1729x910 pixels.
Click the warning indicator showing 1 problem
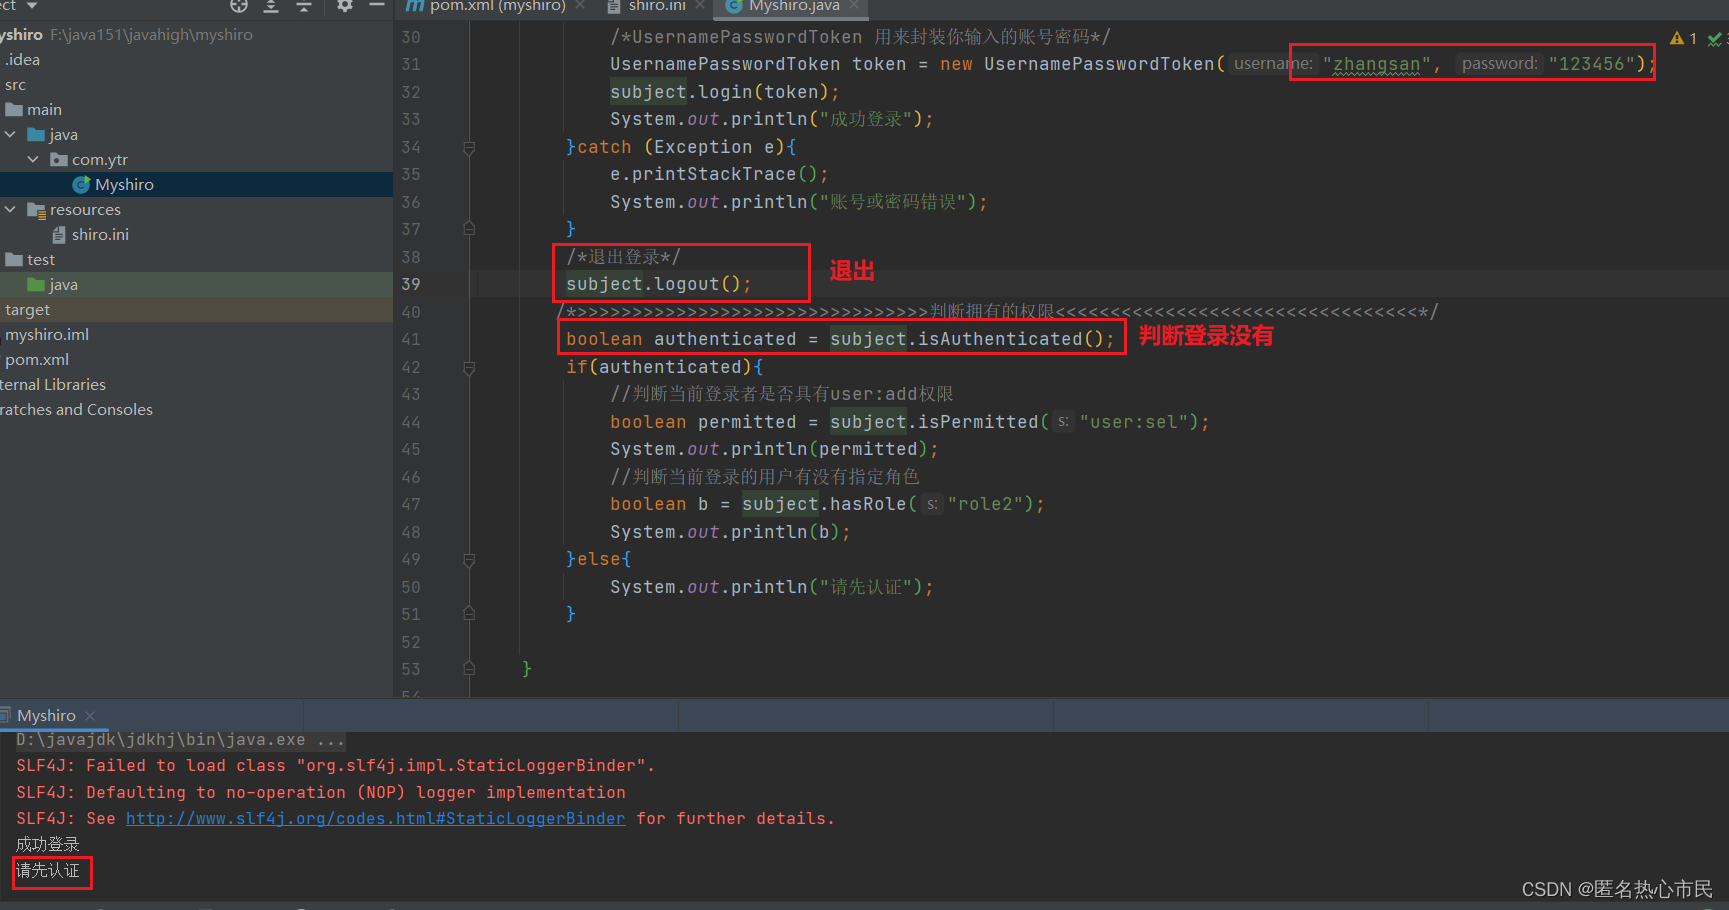pyautogui.click(x=1683, y=38)
